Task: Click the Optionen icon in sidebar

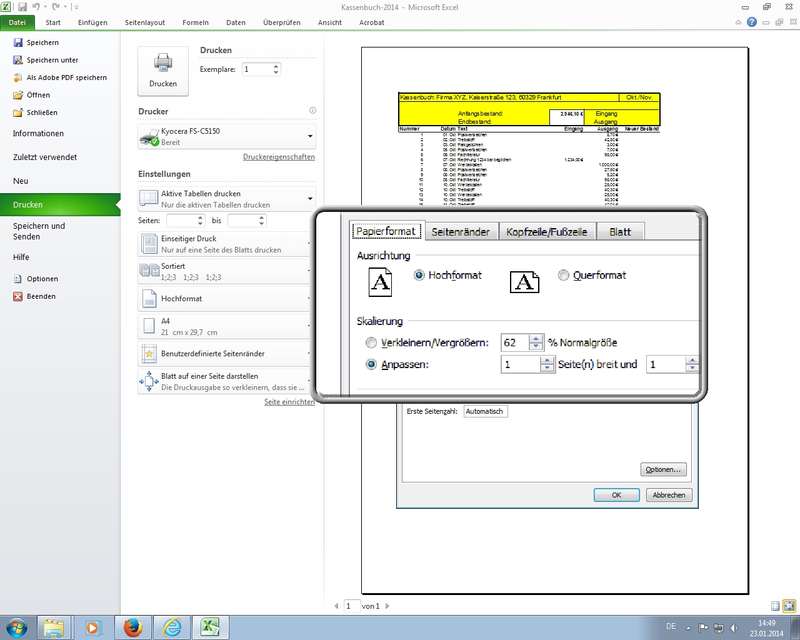Action: pyautogui.click(x=18, y=279)
